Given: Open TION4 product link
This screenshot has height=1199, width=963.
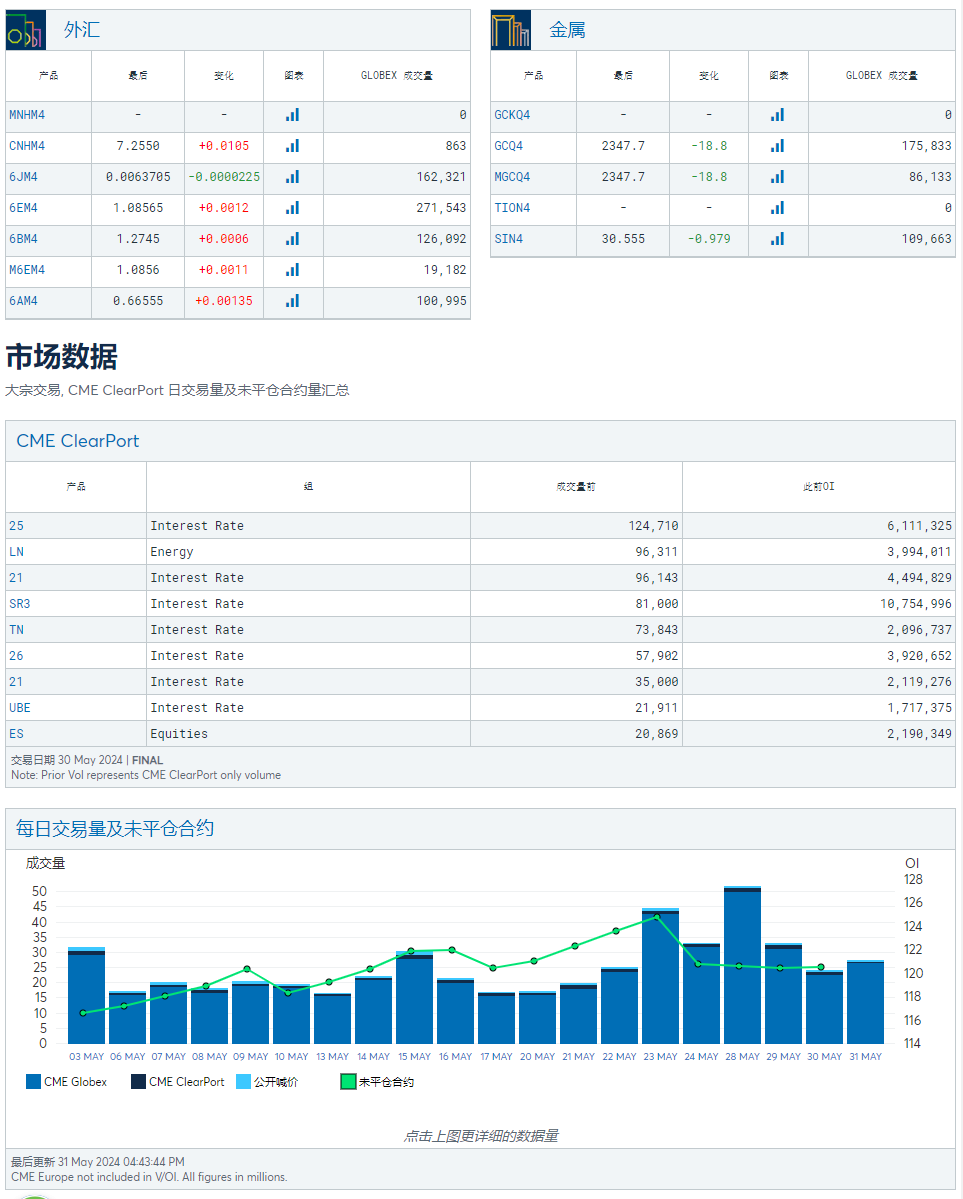Looking at the screenshot, I should tap(512, 208).
